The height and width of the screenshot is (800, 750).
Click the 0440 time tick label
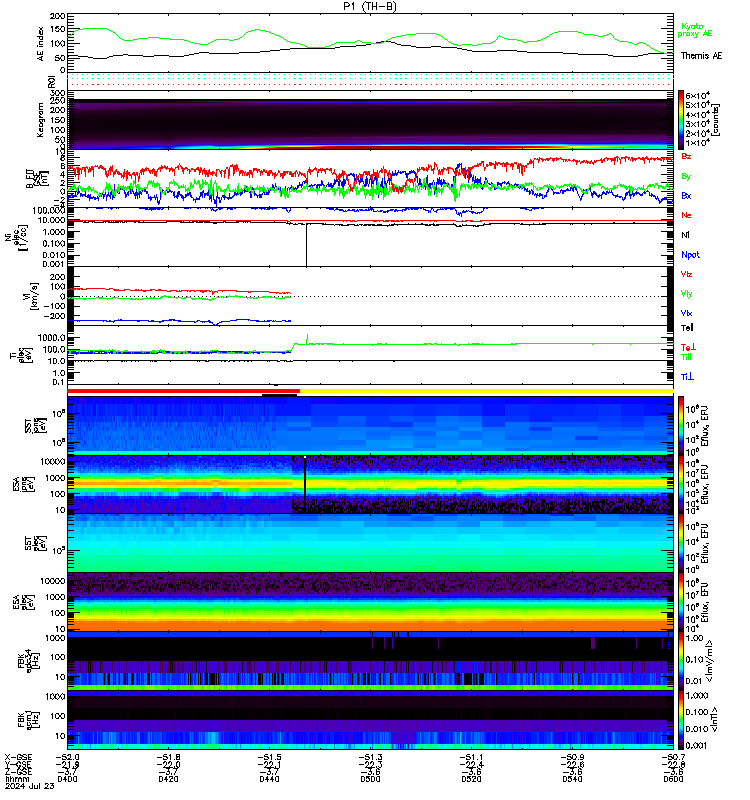(269, 779)
